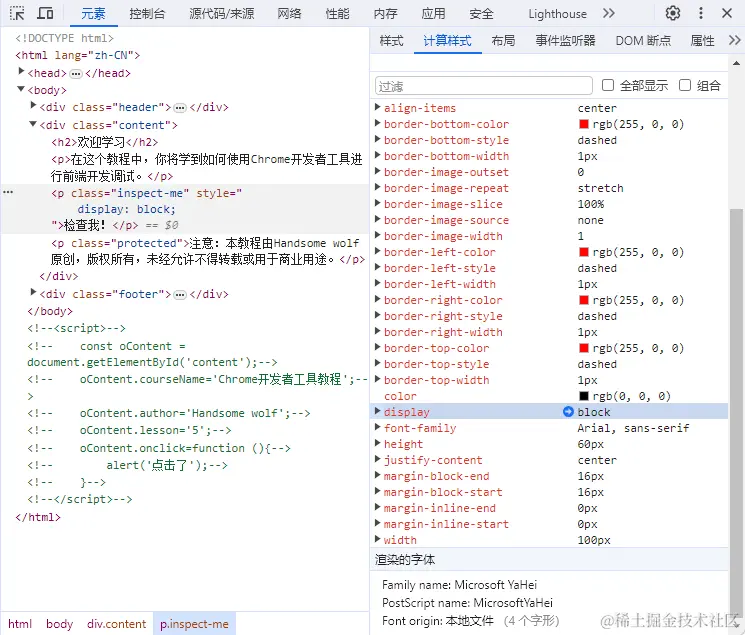
Task: Switch to the 应用 tab
Action: 433,14
